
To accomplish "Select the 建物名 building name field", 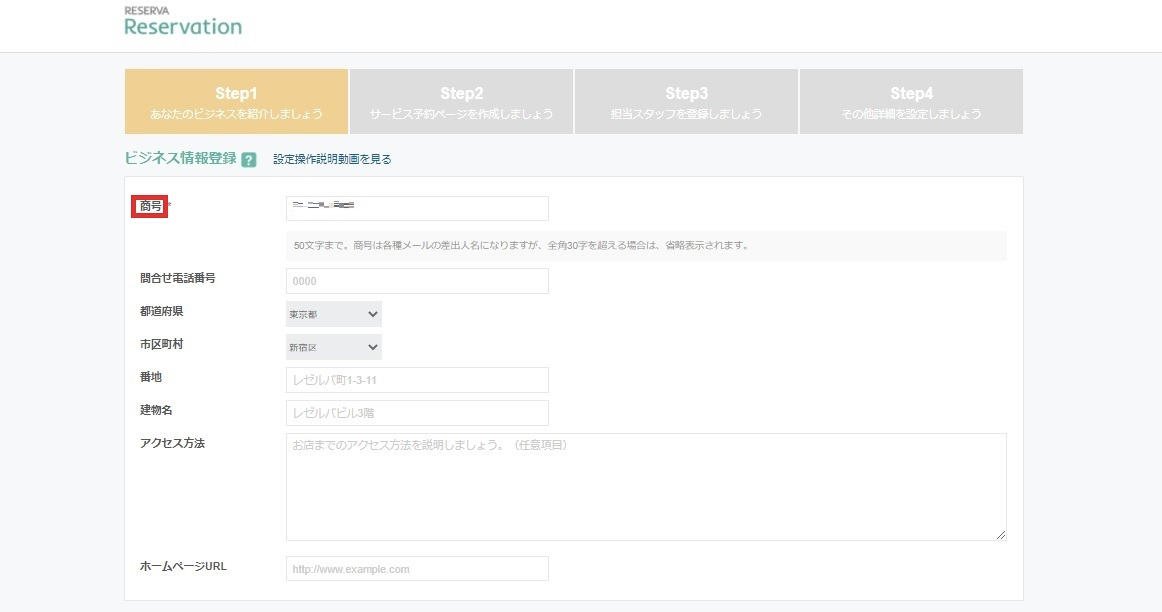I will [417, 413].
